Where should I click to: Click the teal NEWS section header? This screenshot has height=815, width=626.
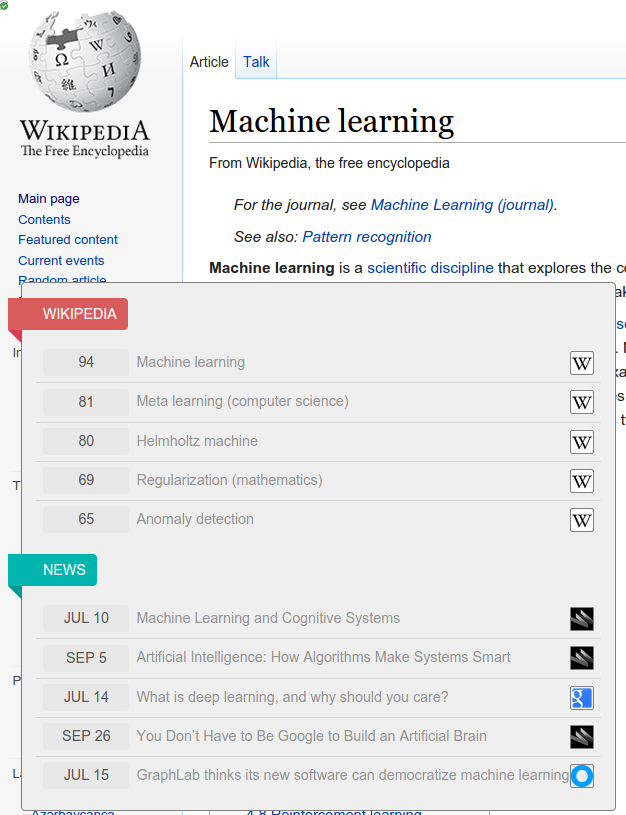[64, 570]
